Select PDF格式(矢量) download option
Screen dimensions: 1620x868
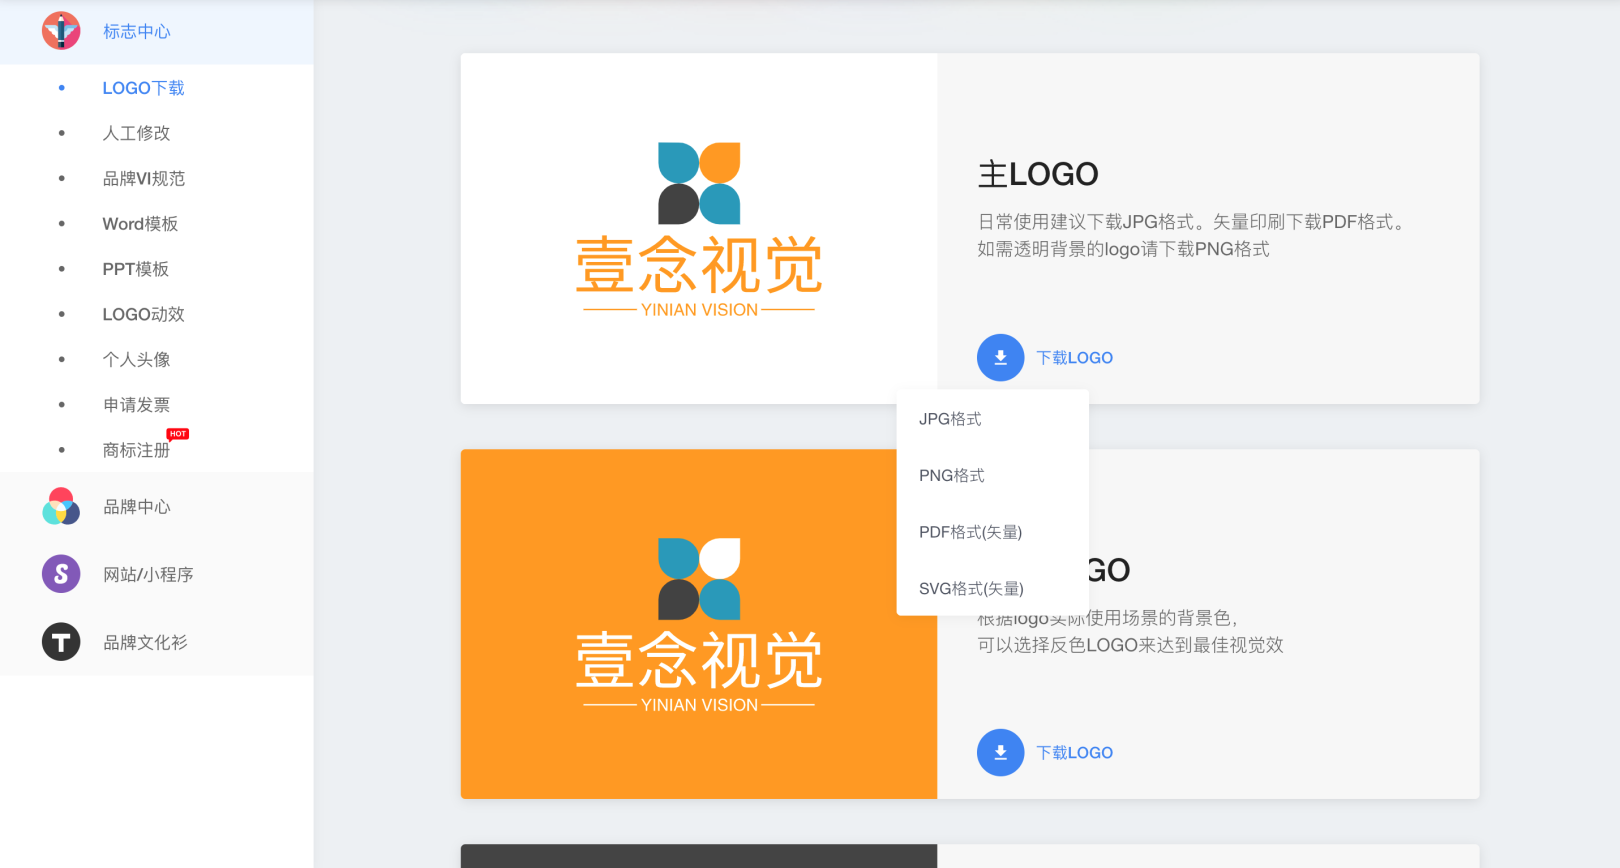(970, 532)
